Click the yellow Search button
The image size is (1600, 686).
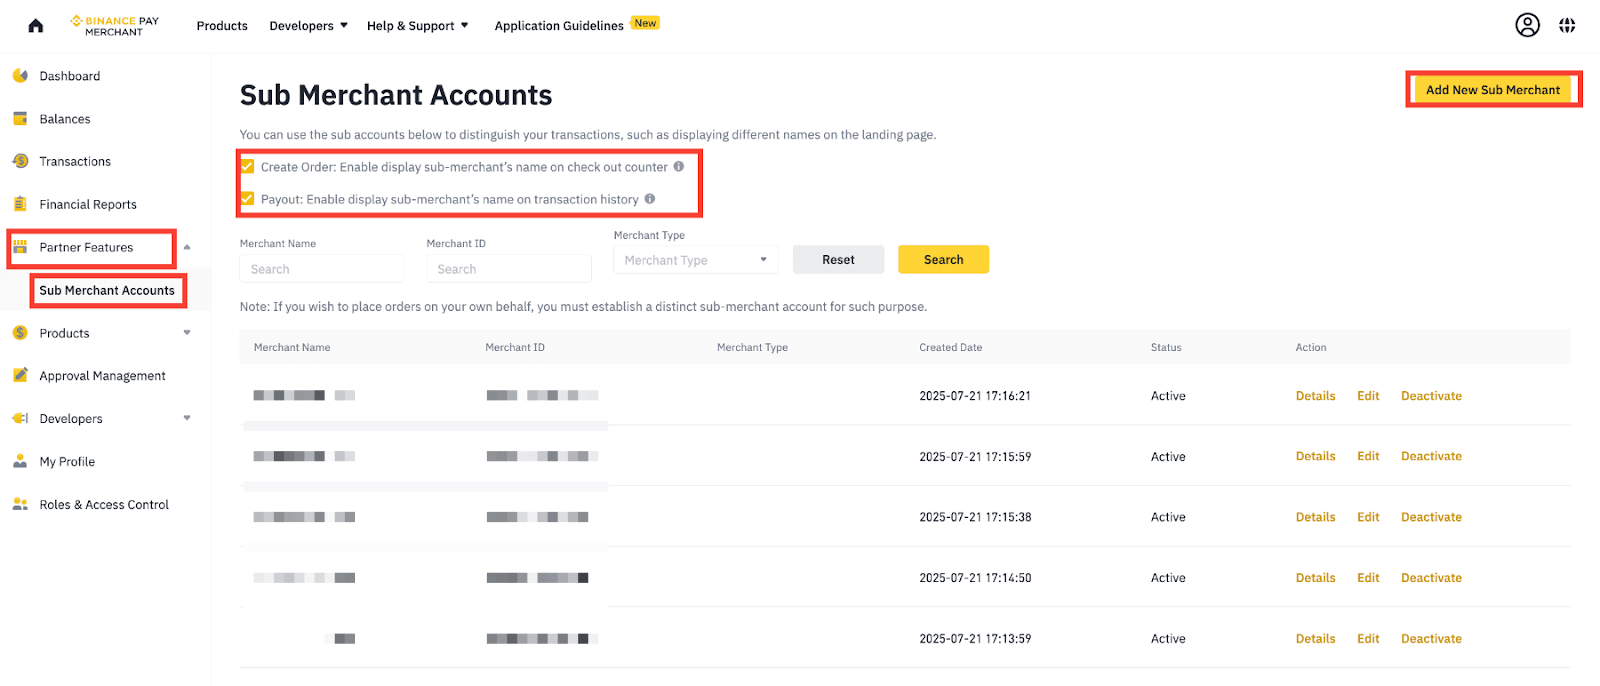point(943,260)
